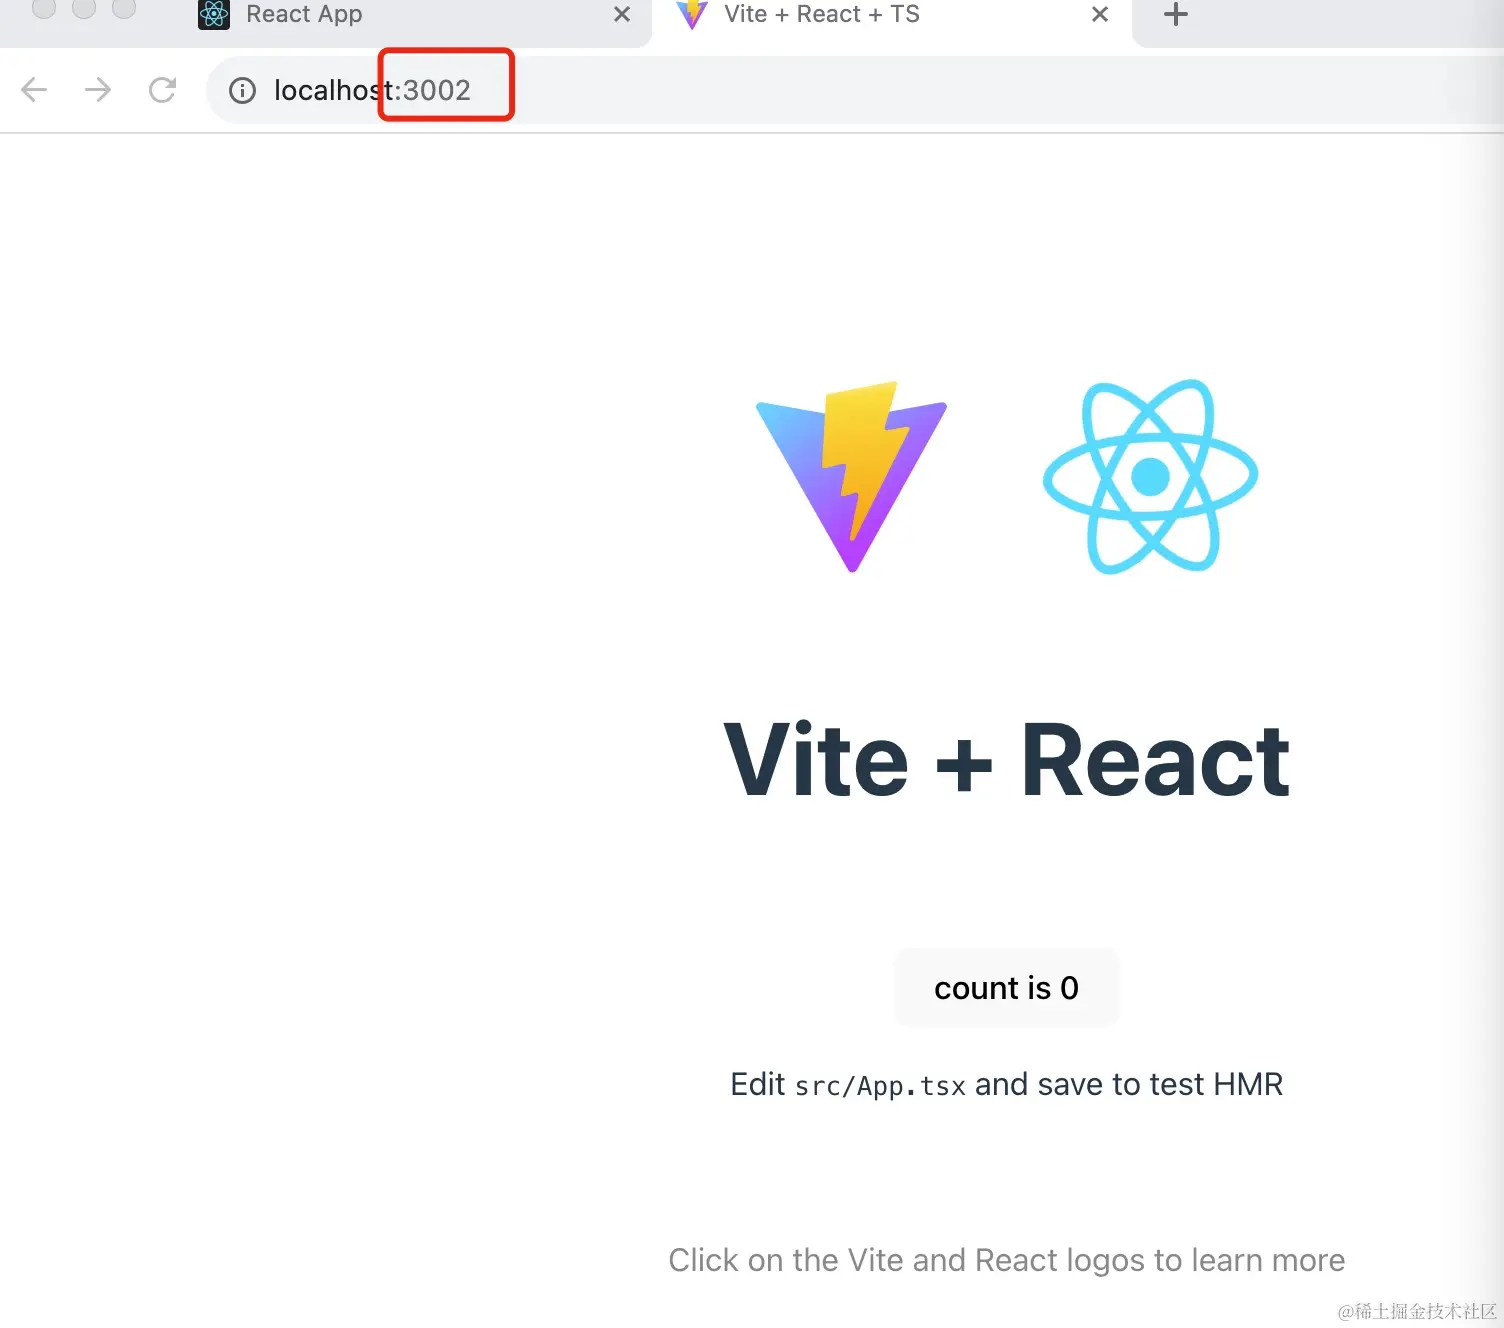Click the count is 0 button

point(1007,988)
